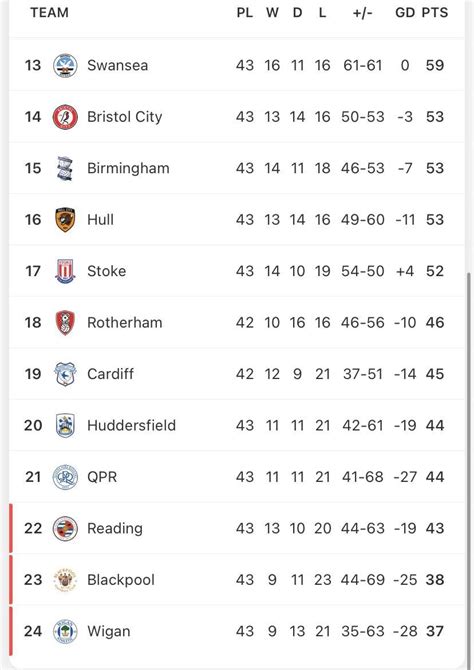Tap the Birmingham club crest
Screen dimensions: 474x670
(65, 168)
